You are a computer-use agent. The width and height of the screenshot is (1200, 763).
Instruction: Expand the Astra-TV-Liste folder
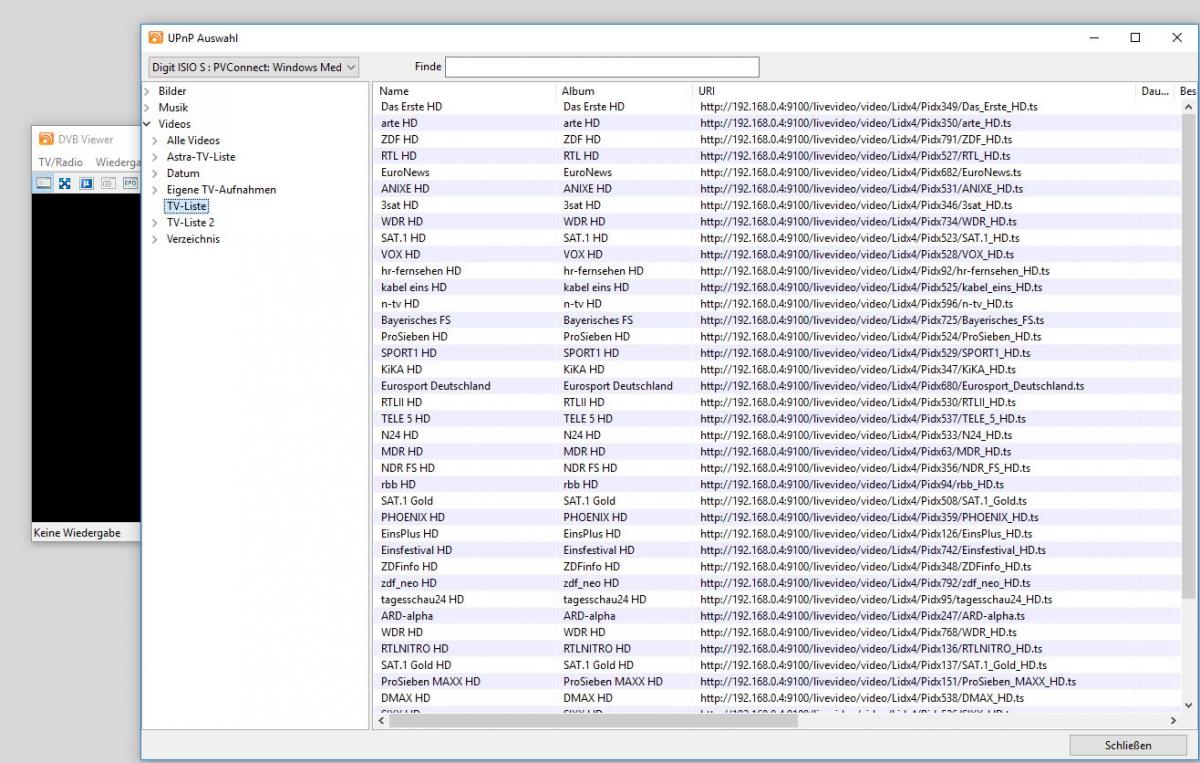tap(155, 157)
